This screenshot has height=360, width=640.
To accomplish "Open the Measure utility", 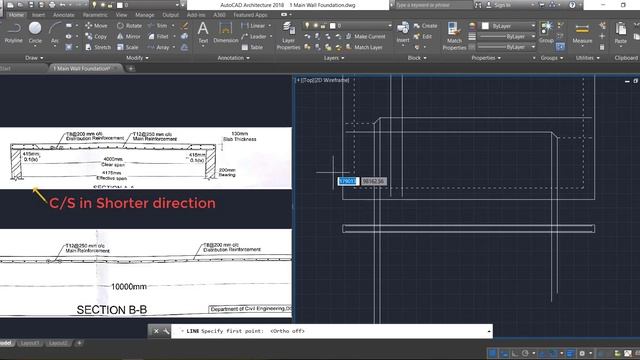I will [582, 33].
